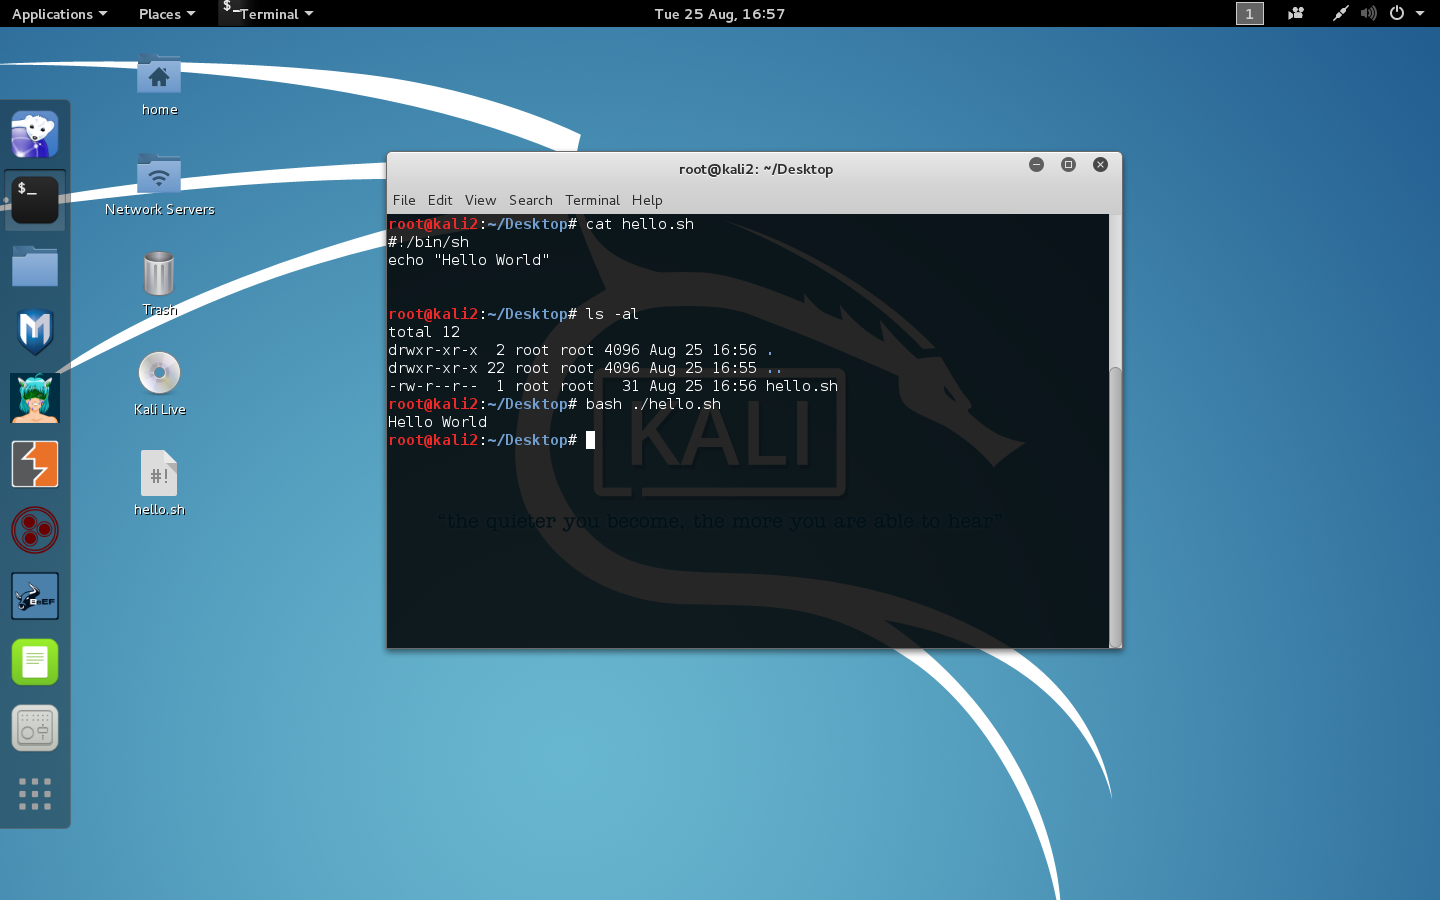Click the 'total 12' output line
The image size is (1440, 900).
pyautogui.click(x=424, y=332)
